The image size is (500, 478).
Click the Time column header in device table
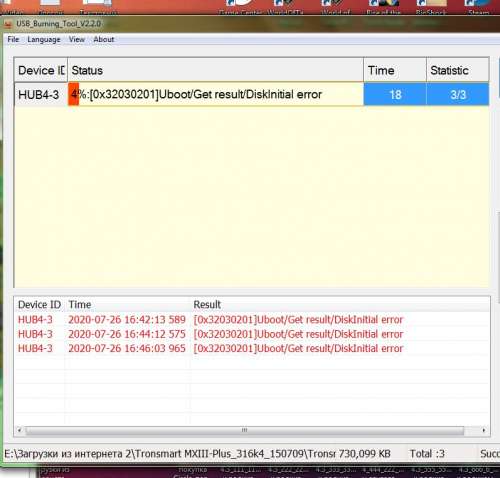click(395, 70)
